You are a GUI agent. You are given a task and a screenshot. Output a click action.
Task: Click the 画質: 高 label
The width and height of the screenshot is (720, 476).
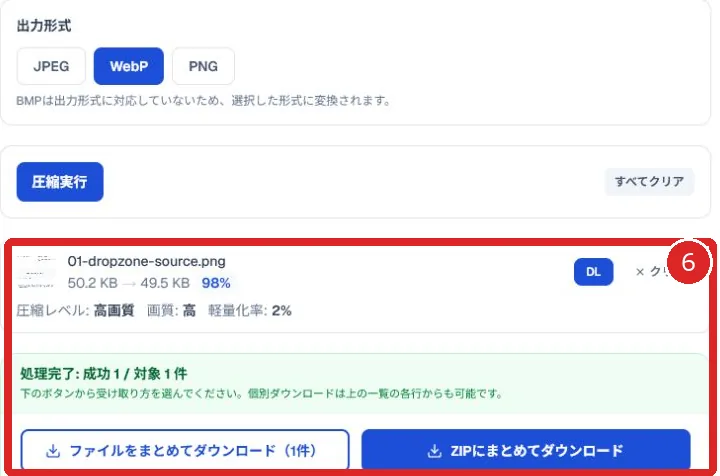pos(171,311)
